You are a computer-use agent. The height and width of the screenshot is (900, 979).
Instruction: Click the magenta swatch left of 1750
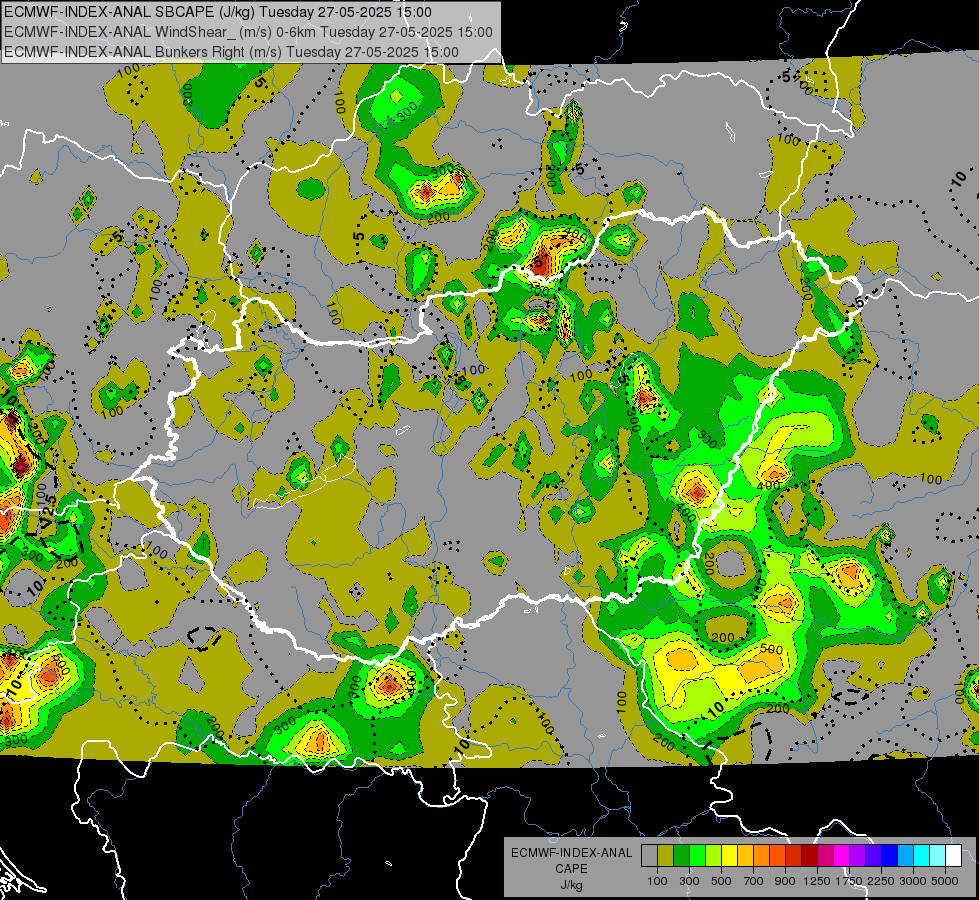click(842, 856)
